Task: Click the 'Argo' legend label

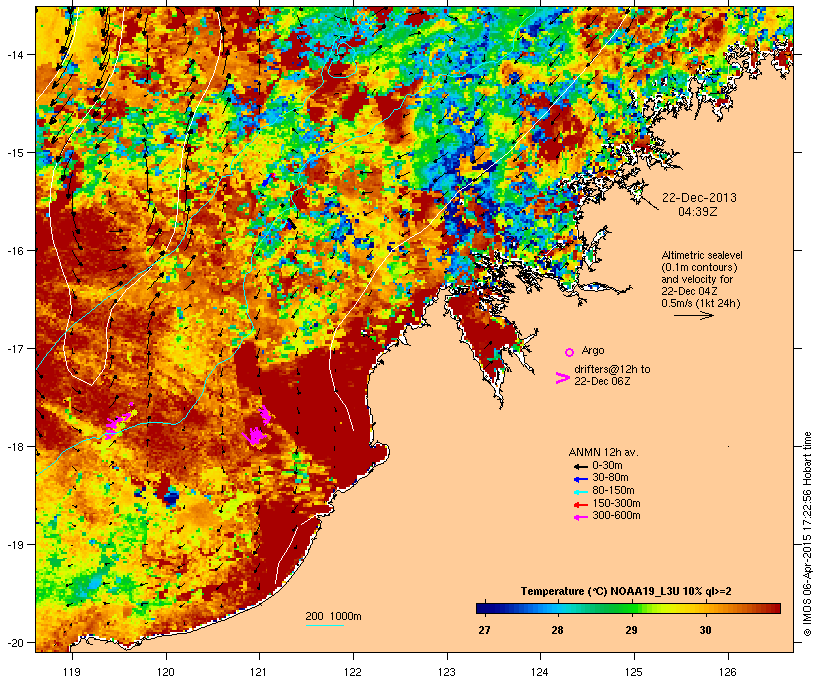Action: [593, 350]
